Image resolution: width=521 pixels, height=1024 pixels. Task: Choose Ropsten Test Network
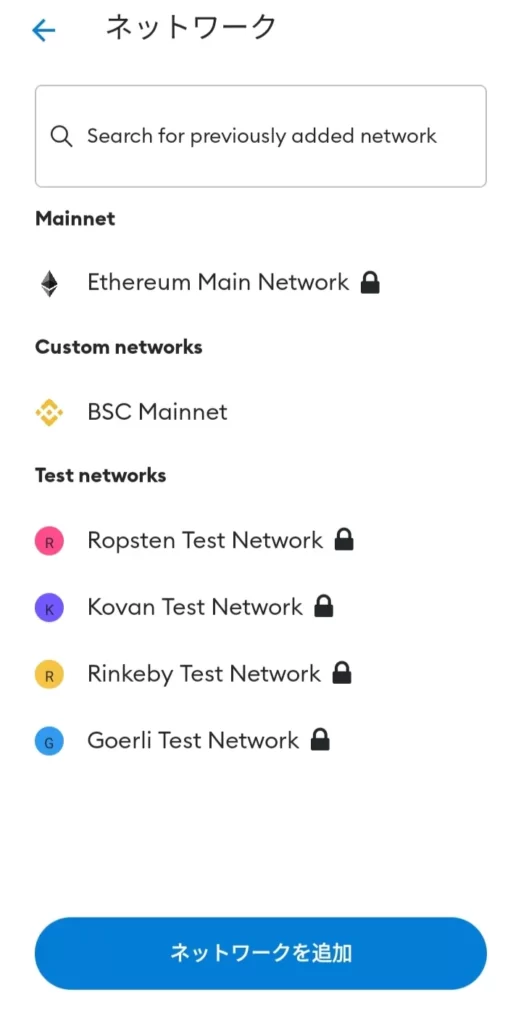coord(205,541)
